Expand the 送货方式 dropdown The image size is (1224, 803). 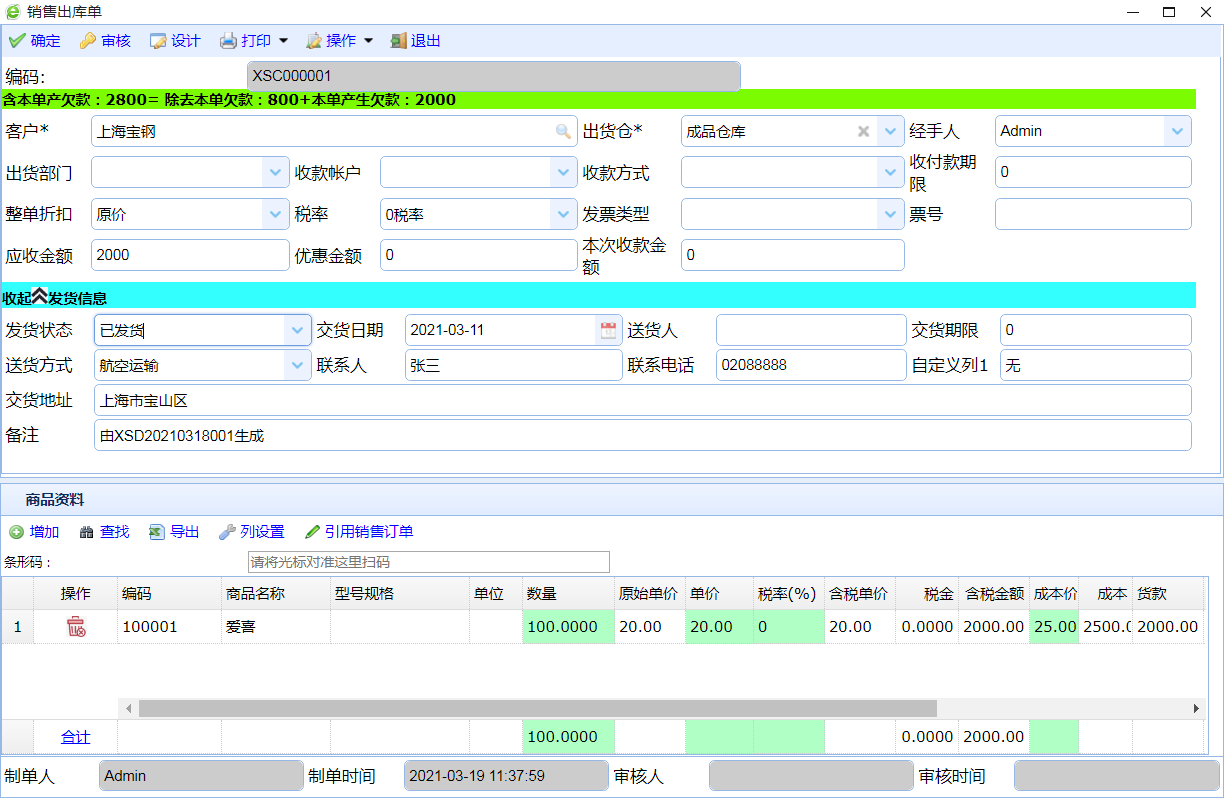(x=297, y=365)
